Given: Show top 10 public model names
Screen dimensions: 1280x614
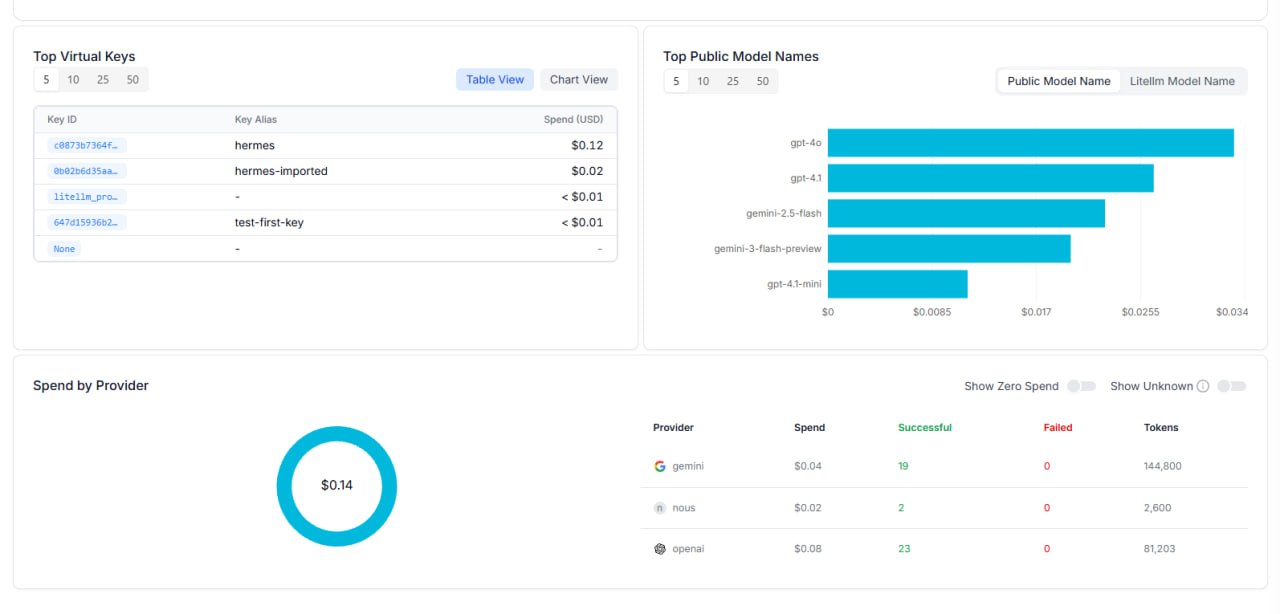Looking at the screenshot, I should pos(703,81).
